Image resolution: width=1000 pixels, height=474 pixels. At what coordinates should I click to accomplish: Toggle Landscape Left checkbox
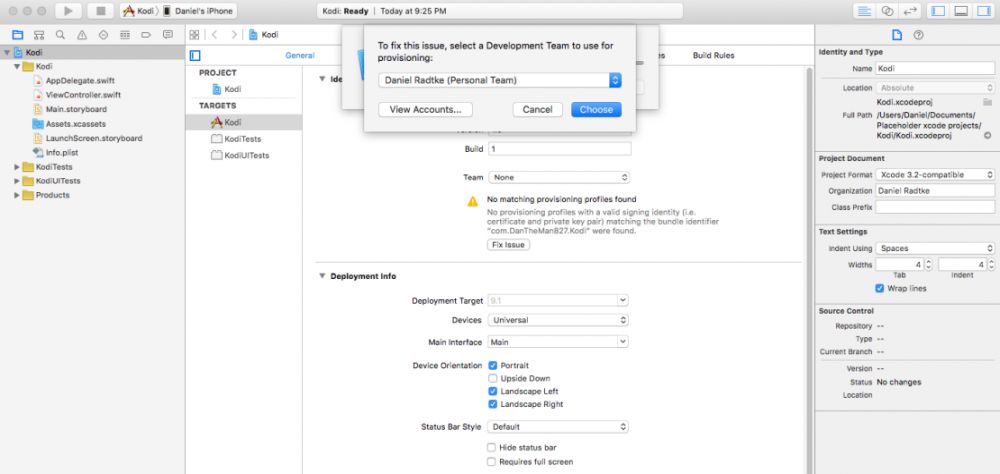pos(492,391)
